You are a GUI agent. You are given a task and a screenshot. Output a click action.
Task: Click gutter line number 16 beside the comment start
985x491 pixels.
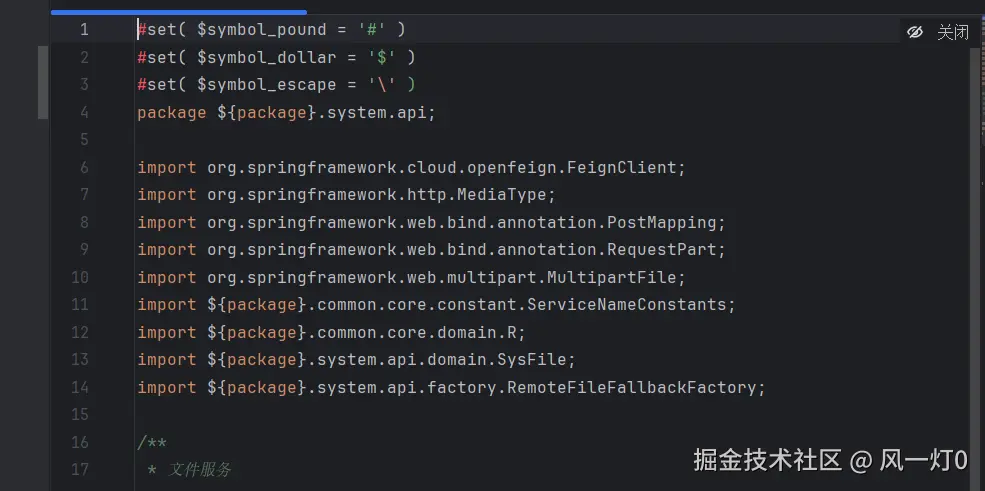pyautogui.click(x=80, y=442)
